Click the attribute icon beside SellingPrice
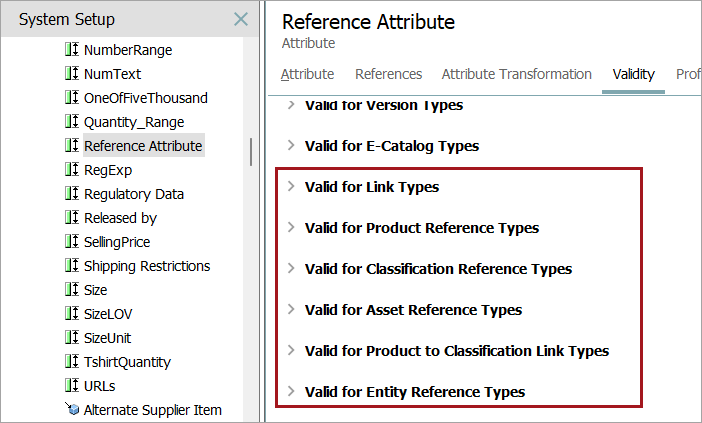 point(72,241)
